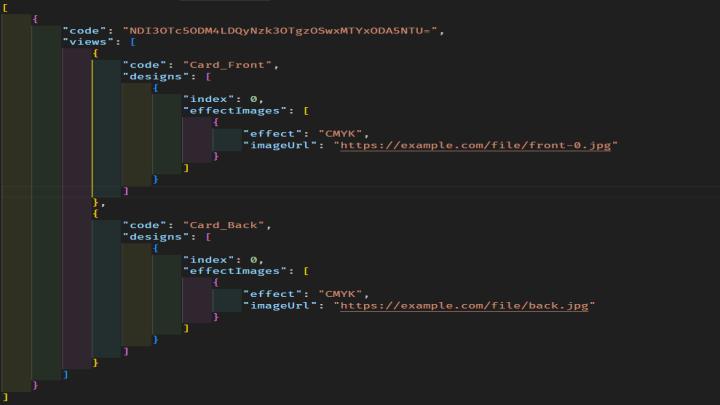Click the "index" key in the Card_Back block
720x405 pixels.
(x=209, y=259)
